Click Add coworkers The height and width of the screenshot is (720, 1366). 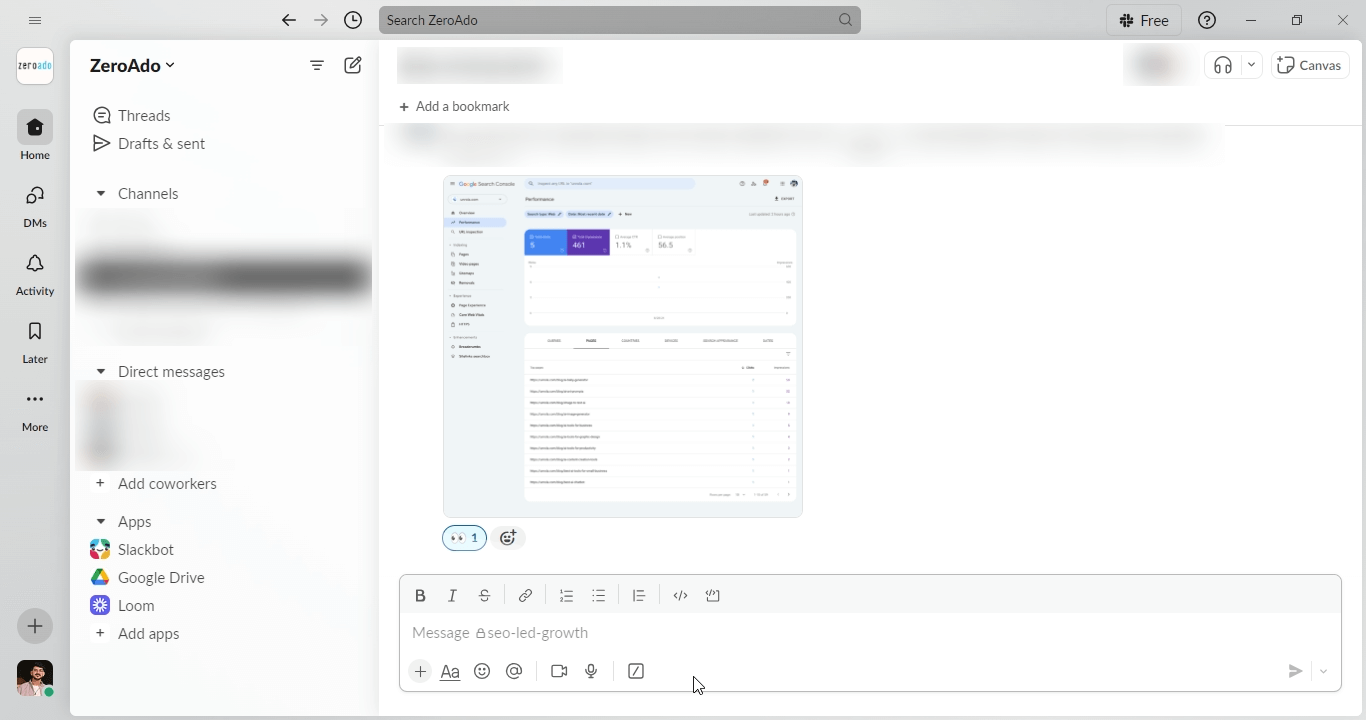pos(167,483)
